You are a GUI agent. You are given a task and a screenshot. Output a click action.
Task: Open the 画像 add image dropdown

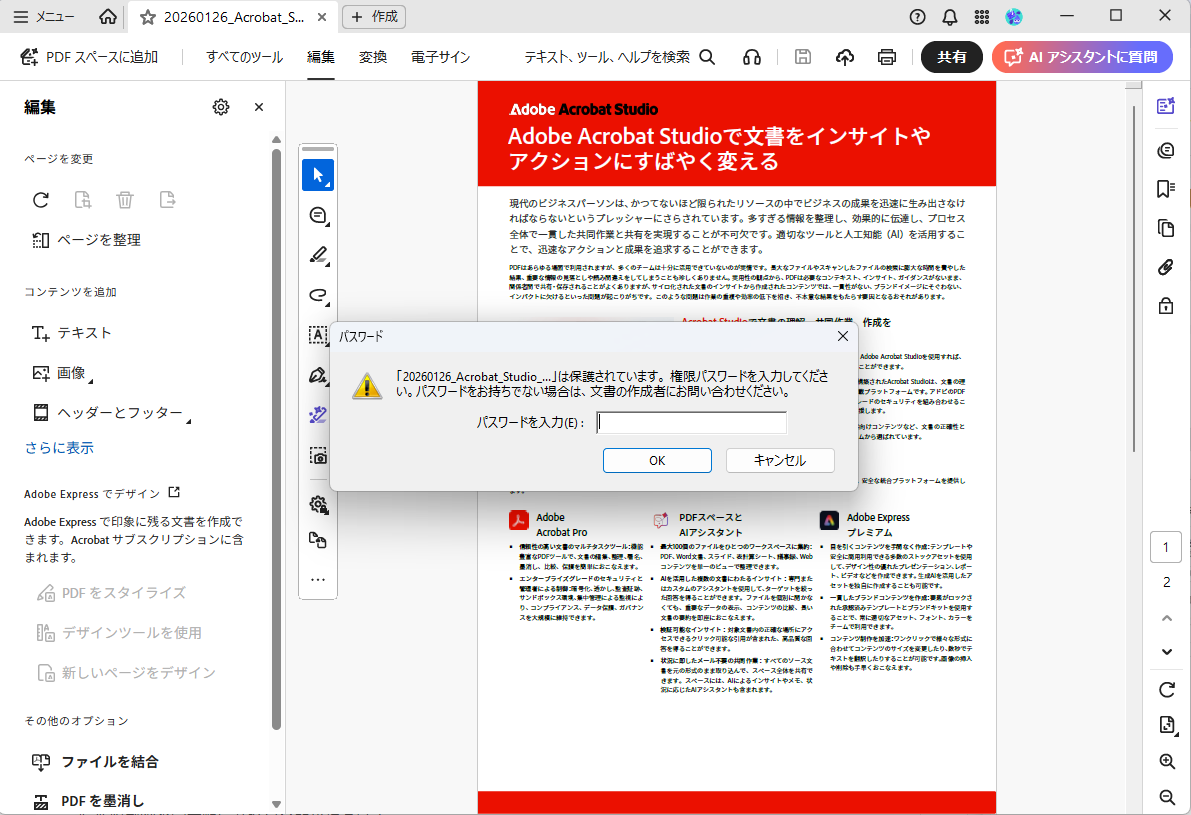click(62, 373)
